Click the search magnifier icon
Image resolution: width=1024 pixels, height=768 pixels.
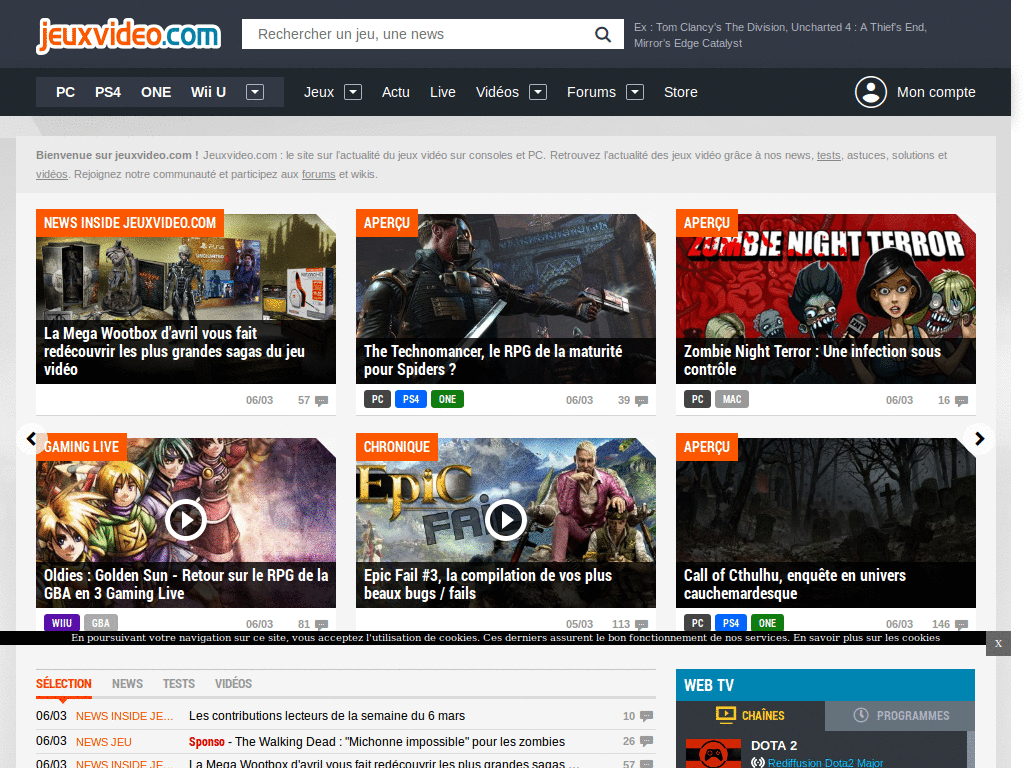[603, 34]
